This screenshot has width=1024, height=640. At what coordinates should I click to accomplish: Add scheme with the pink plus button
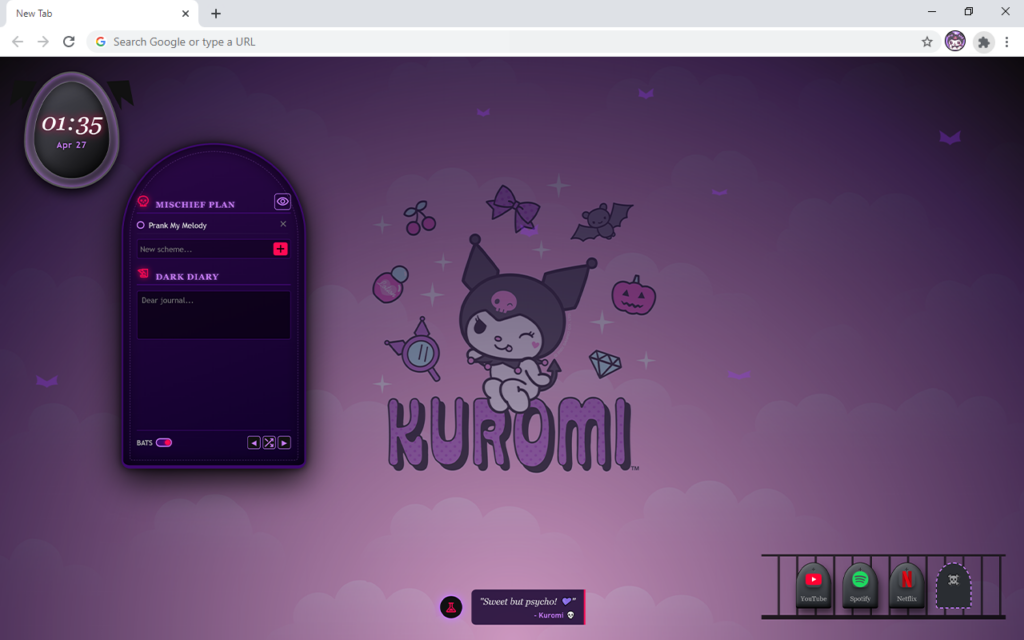pyautogui.click(x=280, y=249)
